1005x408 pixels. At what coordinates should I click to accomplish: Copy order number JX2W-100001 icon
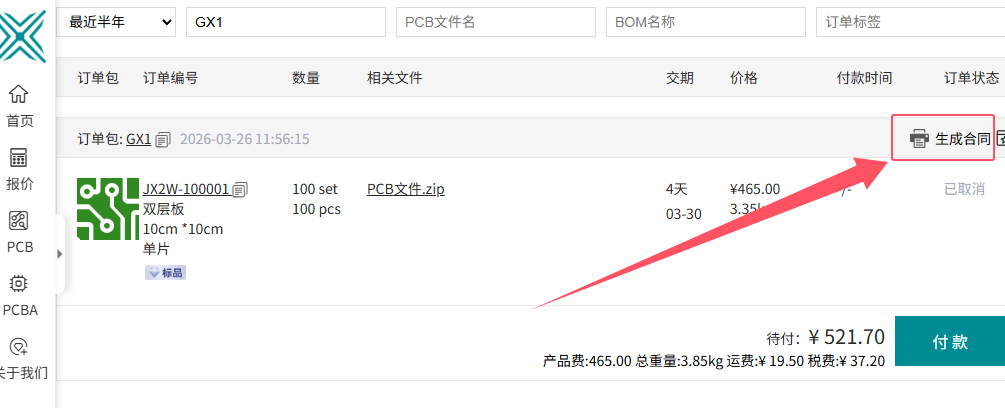(x=240, y=189)
